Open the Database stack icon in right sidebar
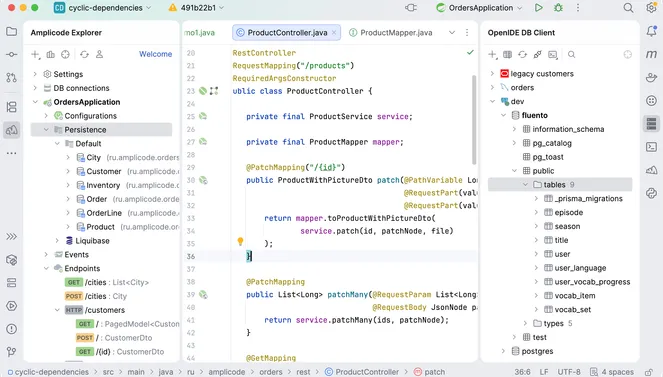 651,124
